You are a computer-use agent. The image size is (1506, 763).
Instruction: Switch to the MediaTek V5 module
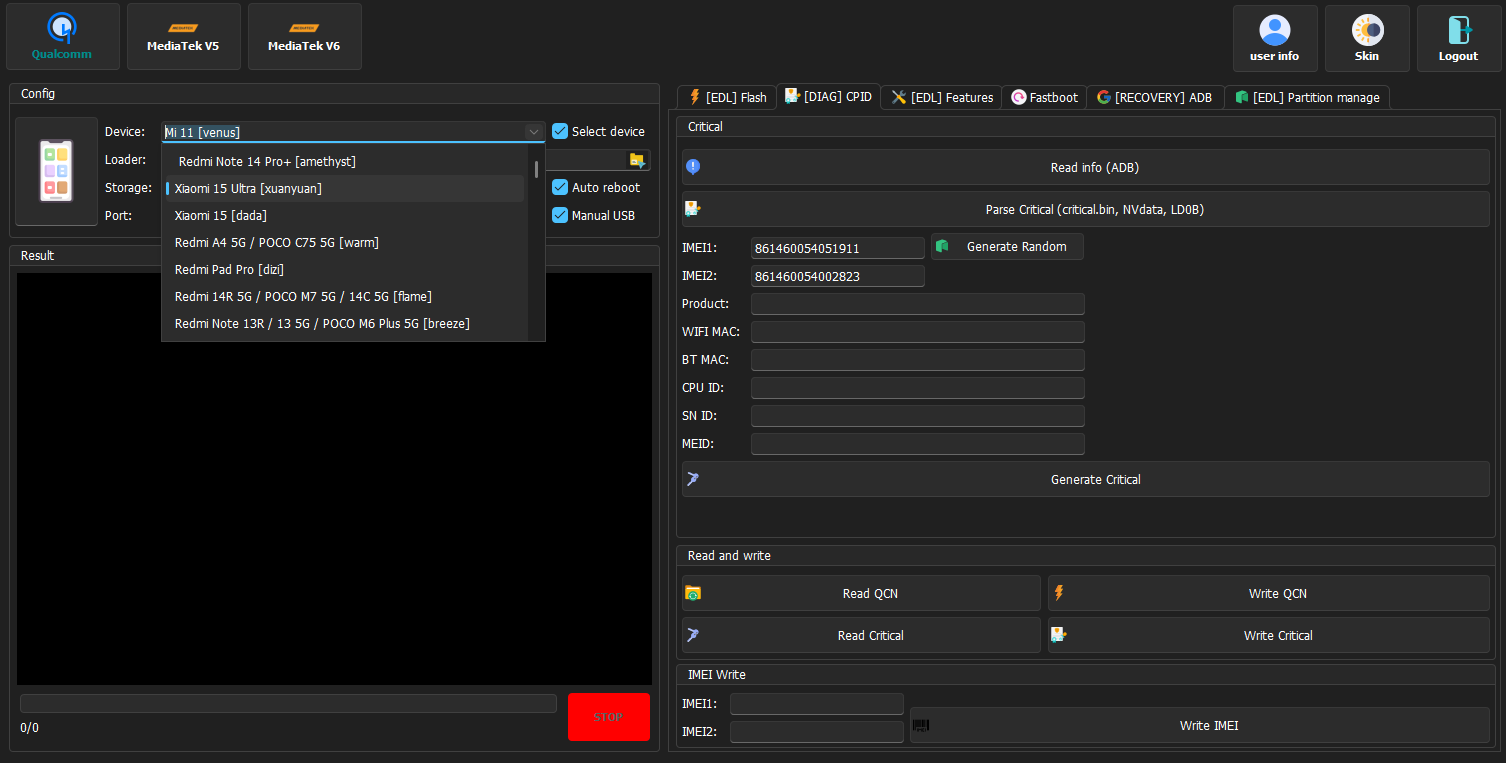(x=183, y=37)
